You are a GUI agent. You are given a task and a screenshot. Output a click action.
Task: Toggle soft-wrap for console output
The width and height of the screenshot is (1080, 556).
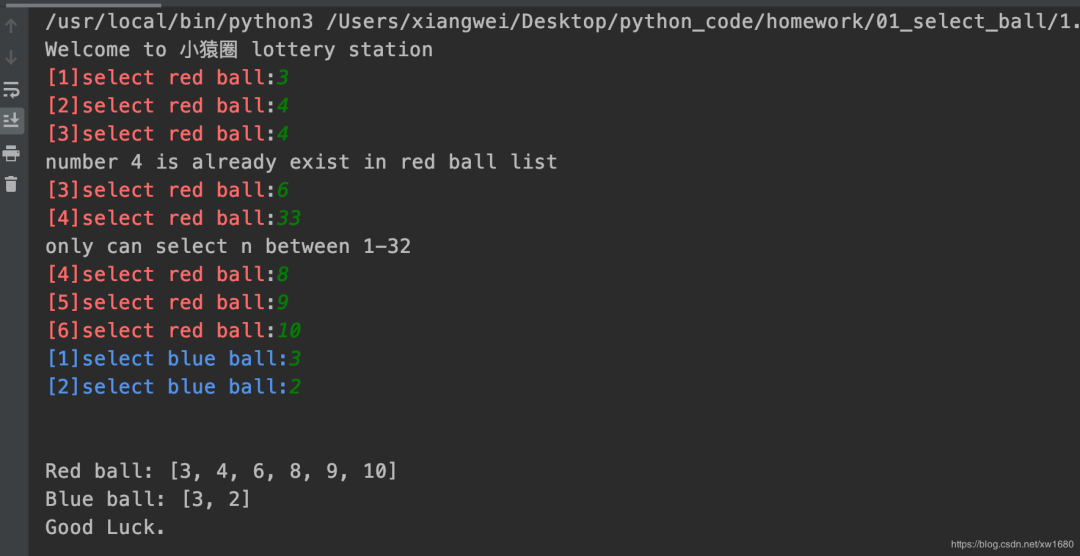pyautogui.click(x=12, y=89)
